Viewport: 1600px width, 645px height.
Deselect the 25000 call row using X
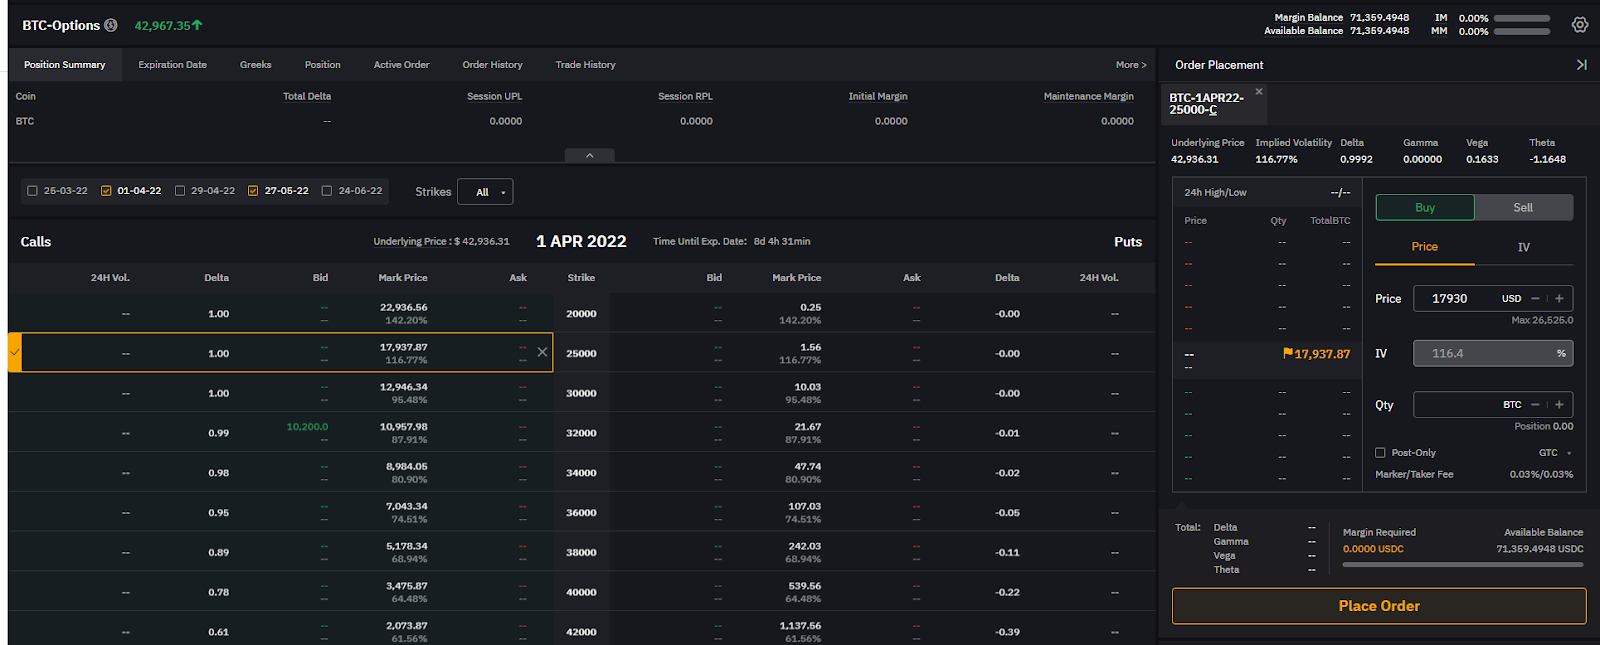pyautogui.click(x=542, y=352)
